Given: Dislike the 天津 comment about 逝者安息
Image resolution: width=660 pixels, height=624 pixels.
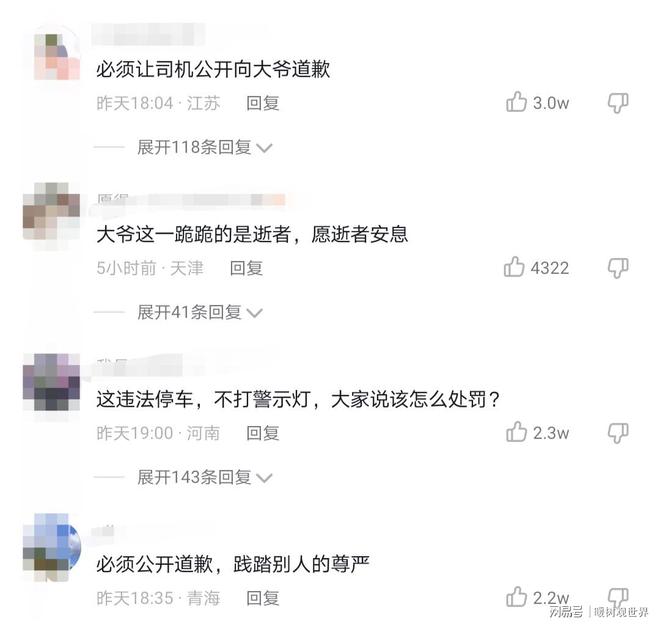Looking at the screenshot, I should pyautogui.click(x=617, y=268).
